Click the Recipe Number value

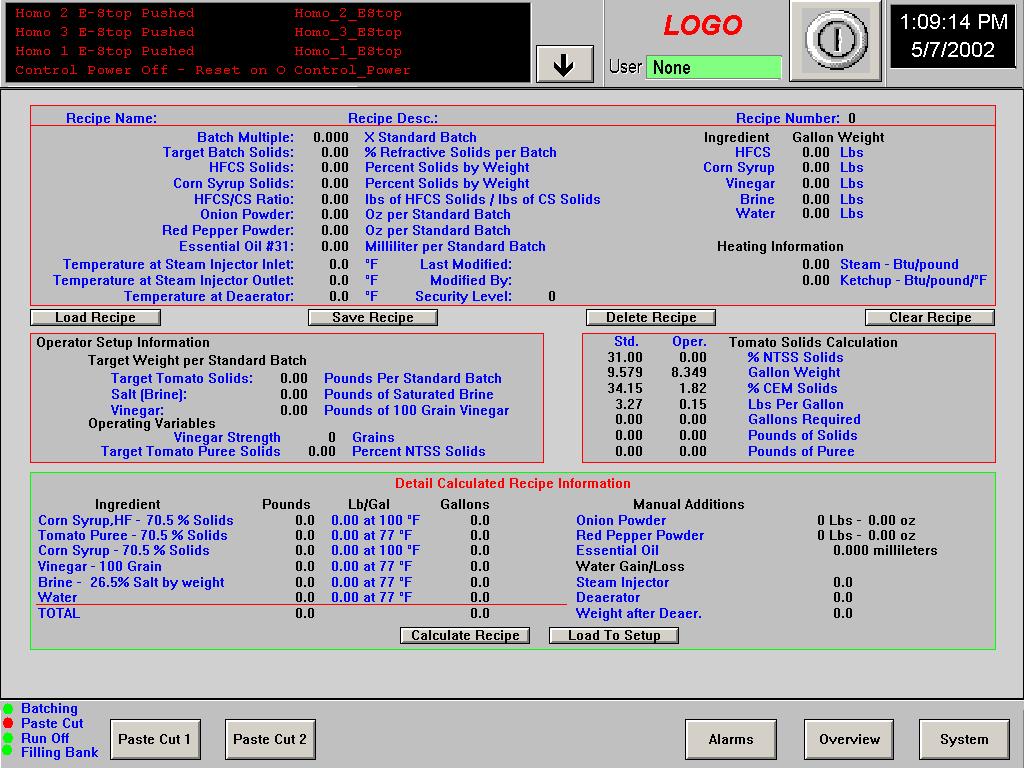pos(852,118)
